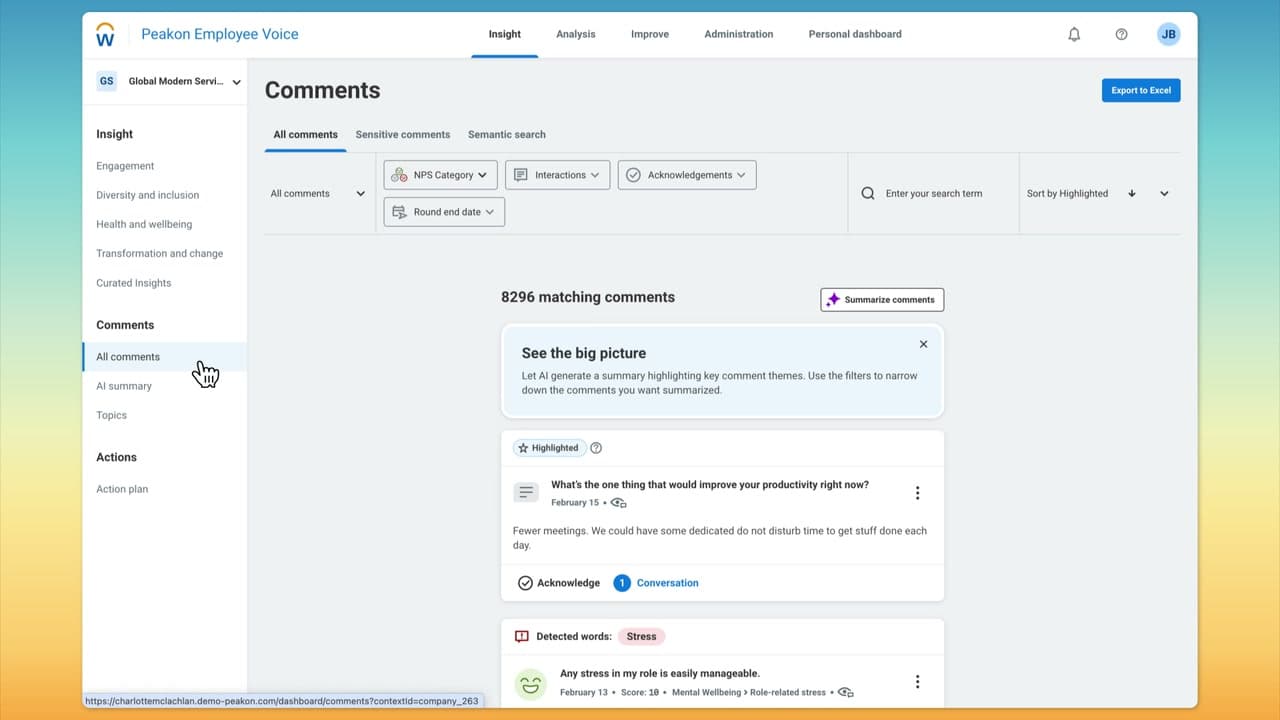The width and height of the screenshot is (1280, 720).
Task: Switch to the Semantic search tab
Action: [x=507, y=134]
